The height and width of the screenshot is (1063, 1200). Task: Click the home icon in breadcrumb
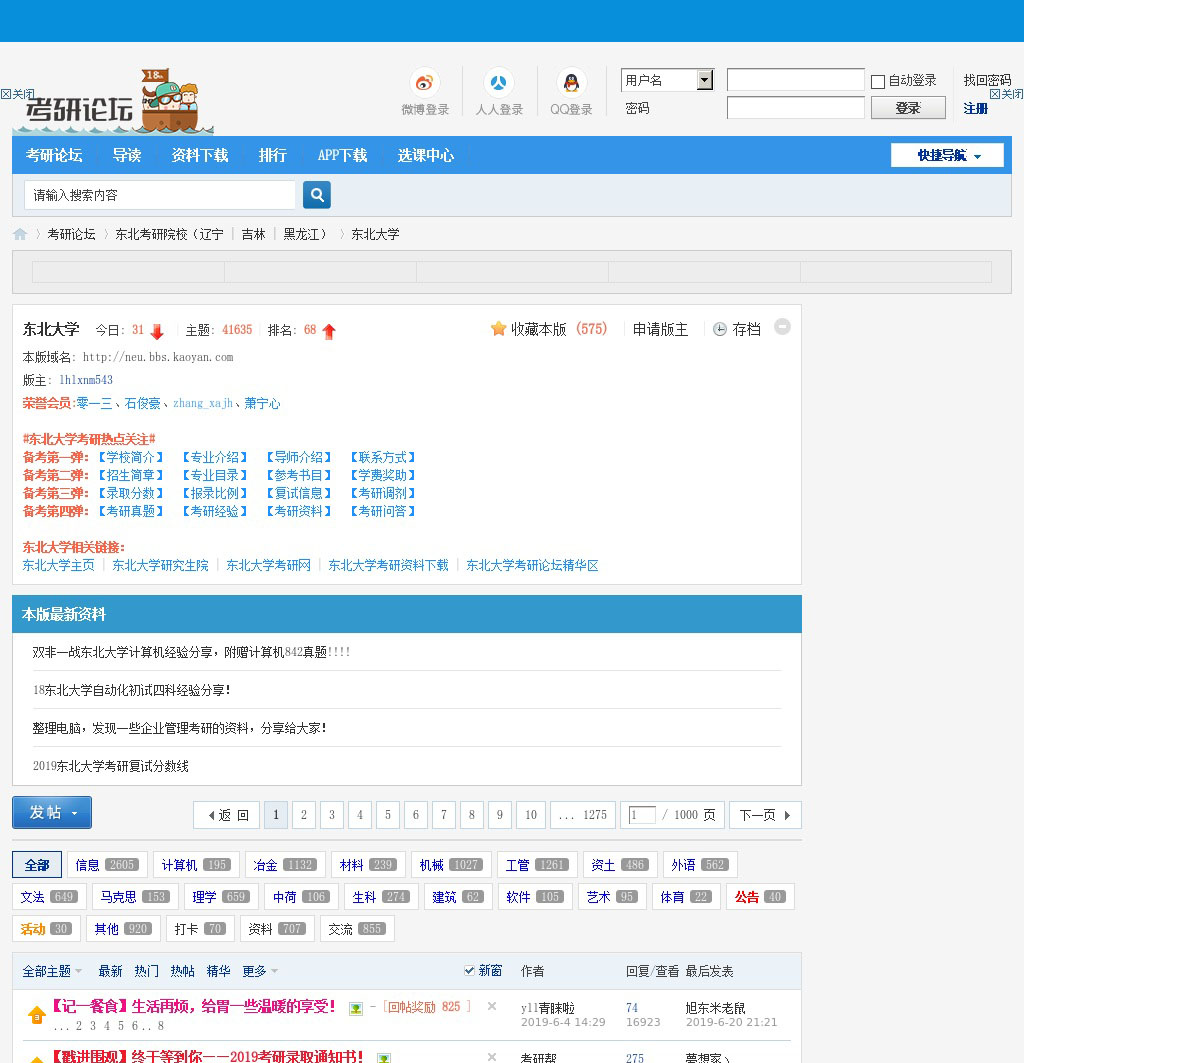coord(20,234)
